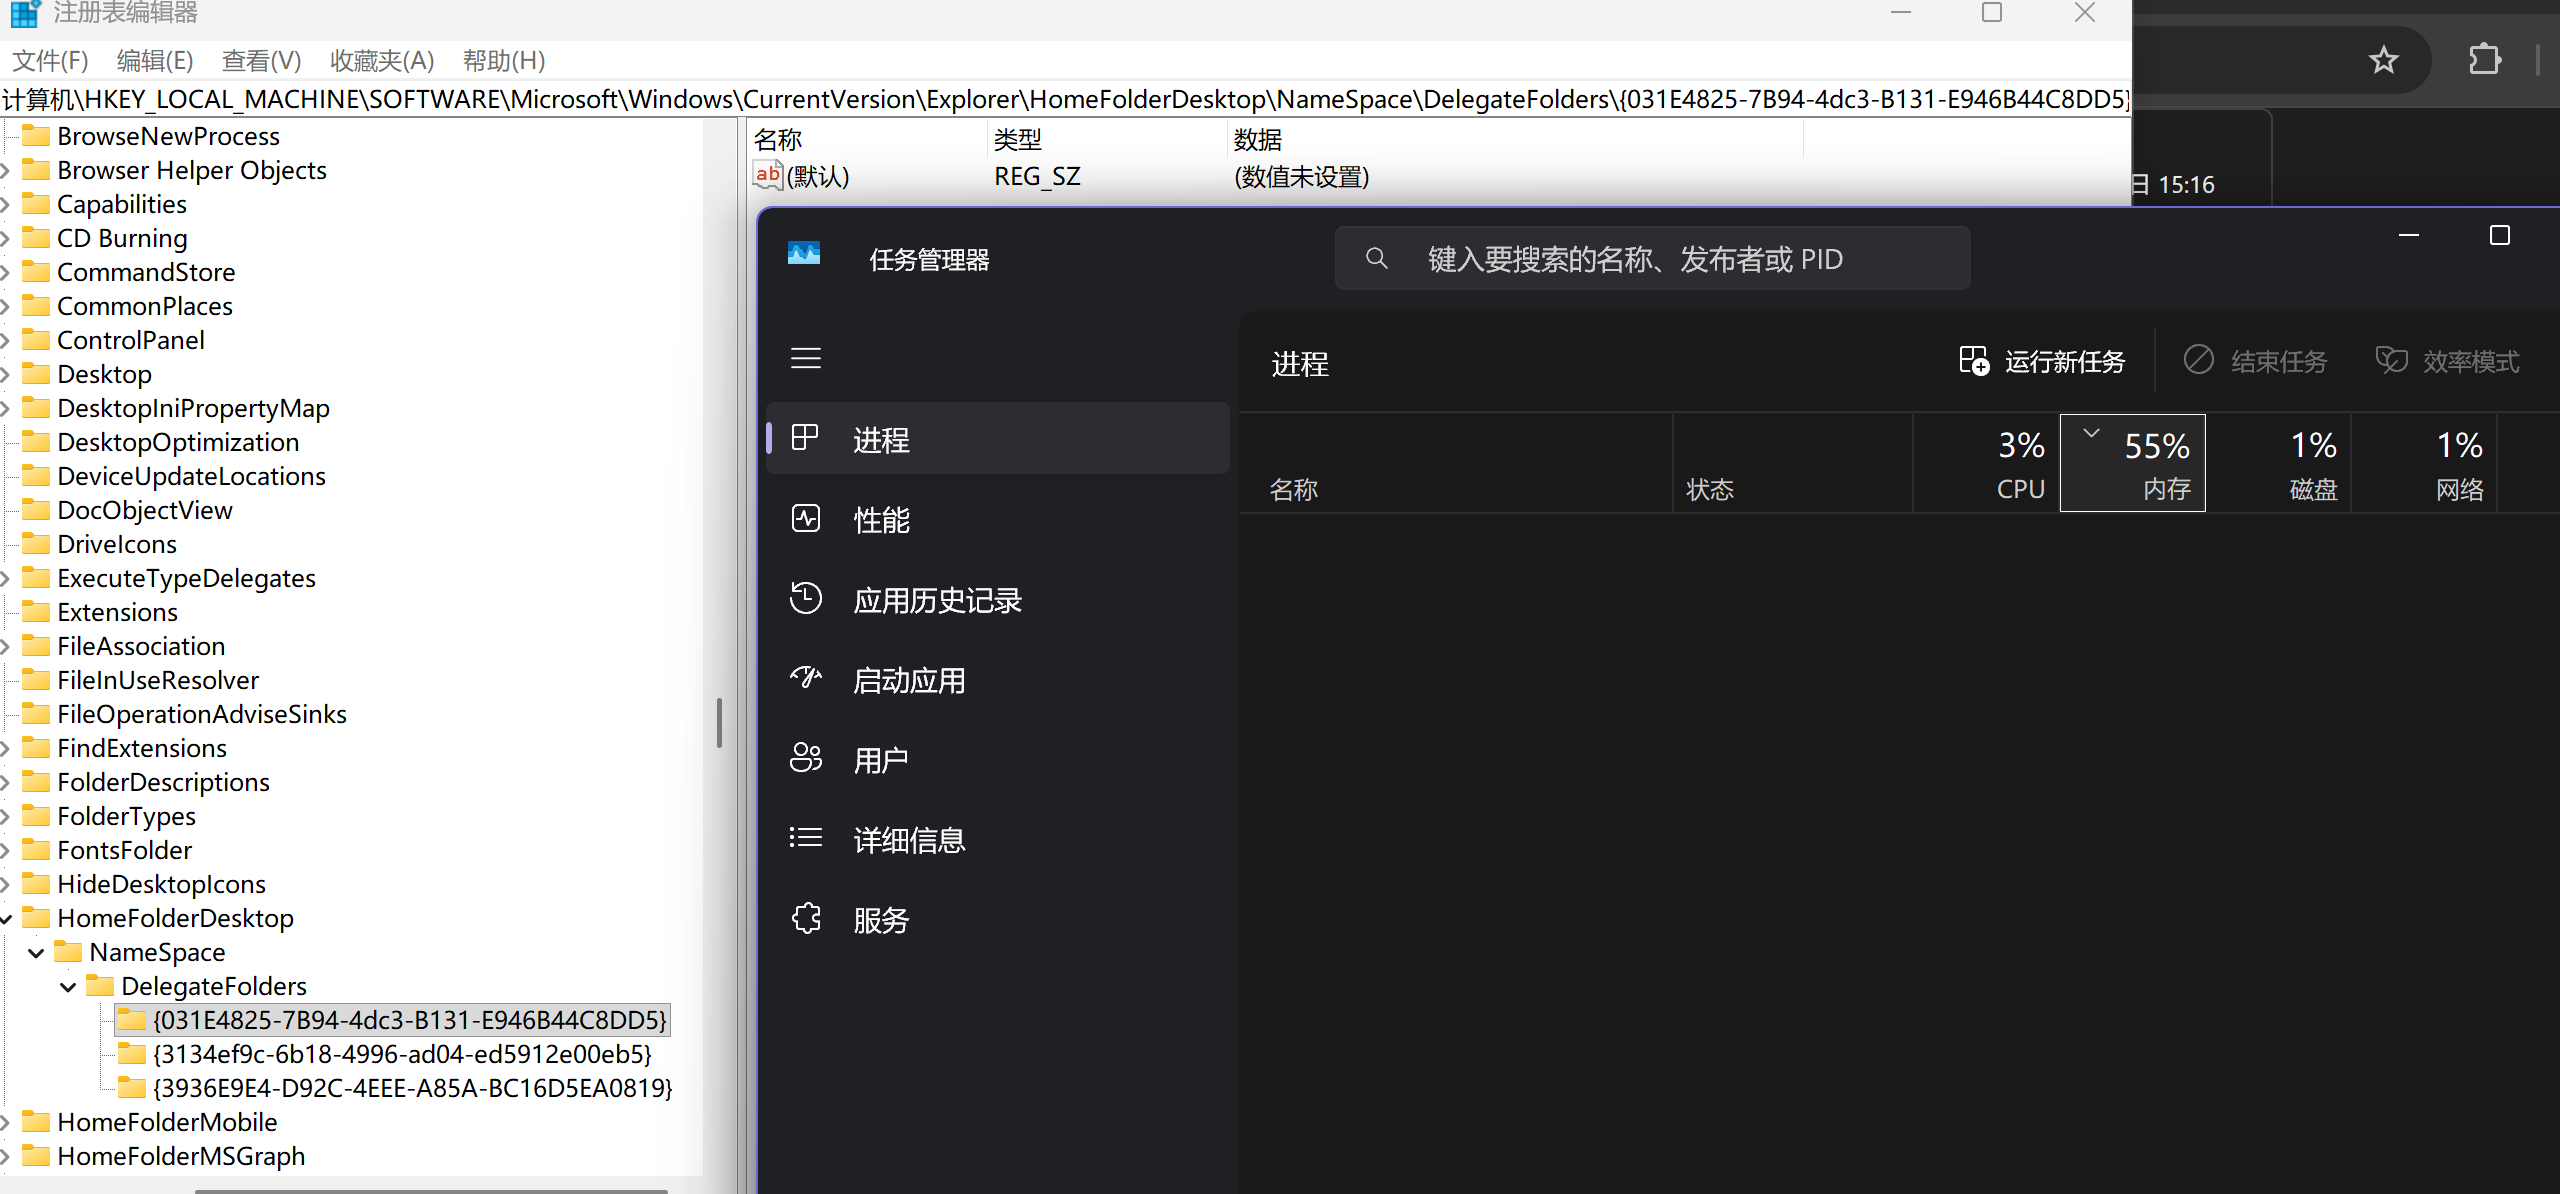The image size is (2560, 1194).
Task: Switch to the 性能 (Performance) panel
Action: (x=881, y=518)
